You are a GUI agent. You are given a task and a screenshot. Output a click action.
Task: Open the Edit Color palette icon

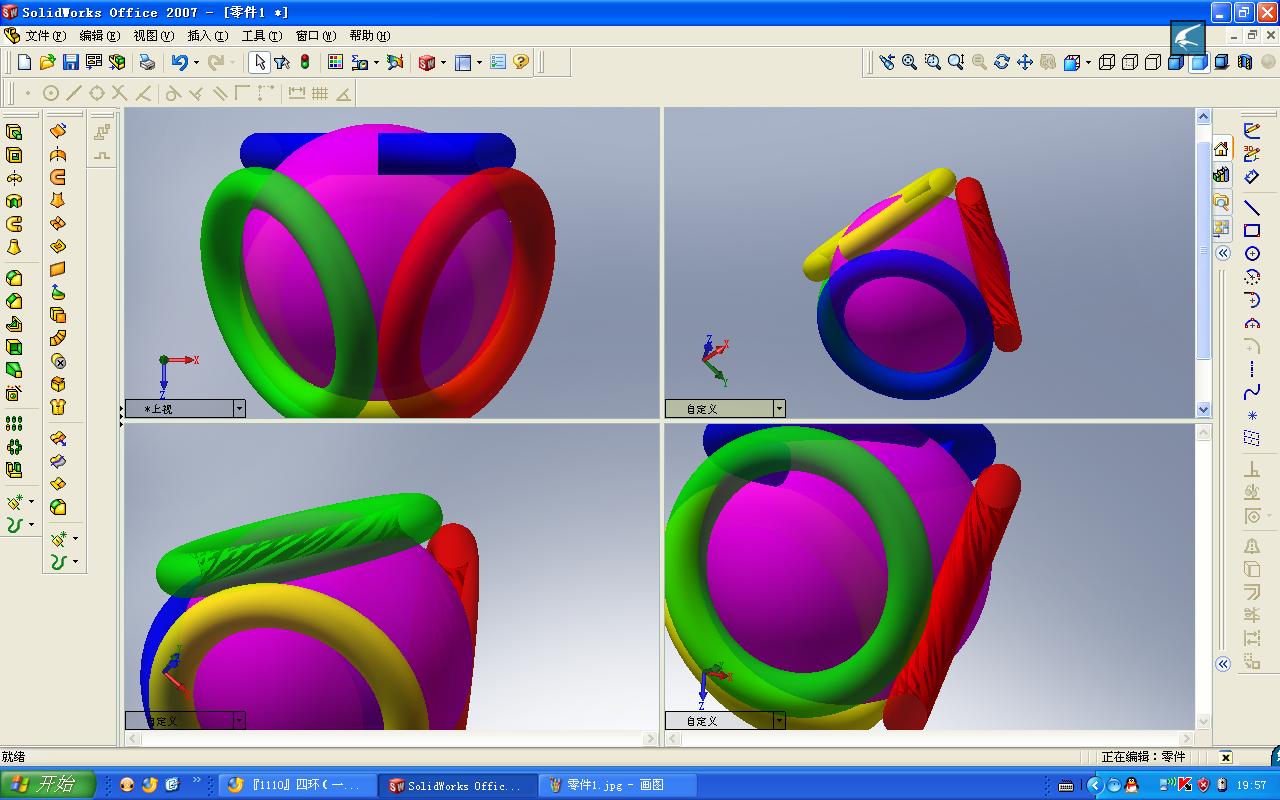[335, 62]
